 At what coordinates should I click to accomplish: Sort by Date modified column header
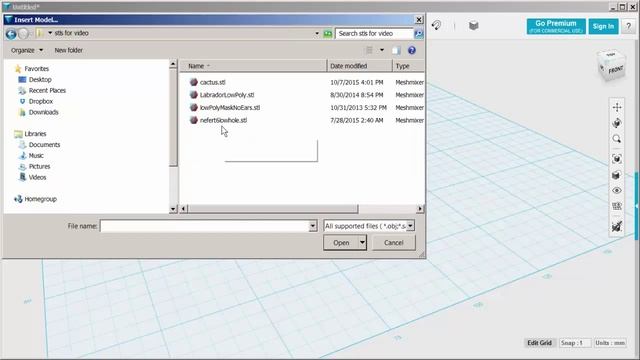tap(360, 66)
